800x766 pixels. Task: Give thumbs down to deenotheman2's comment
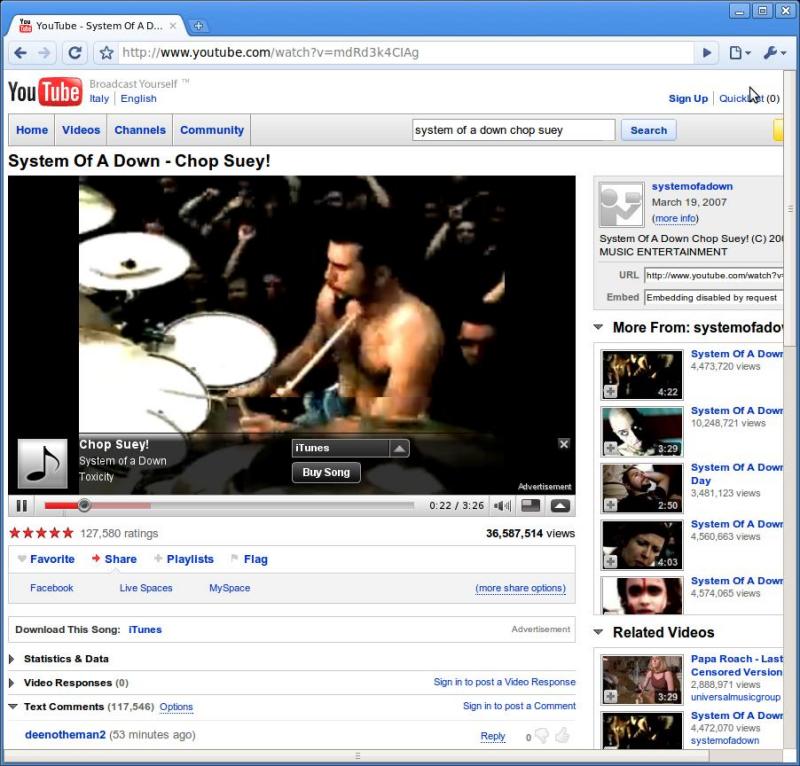[542, 736]
